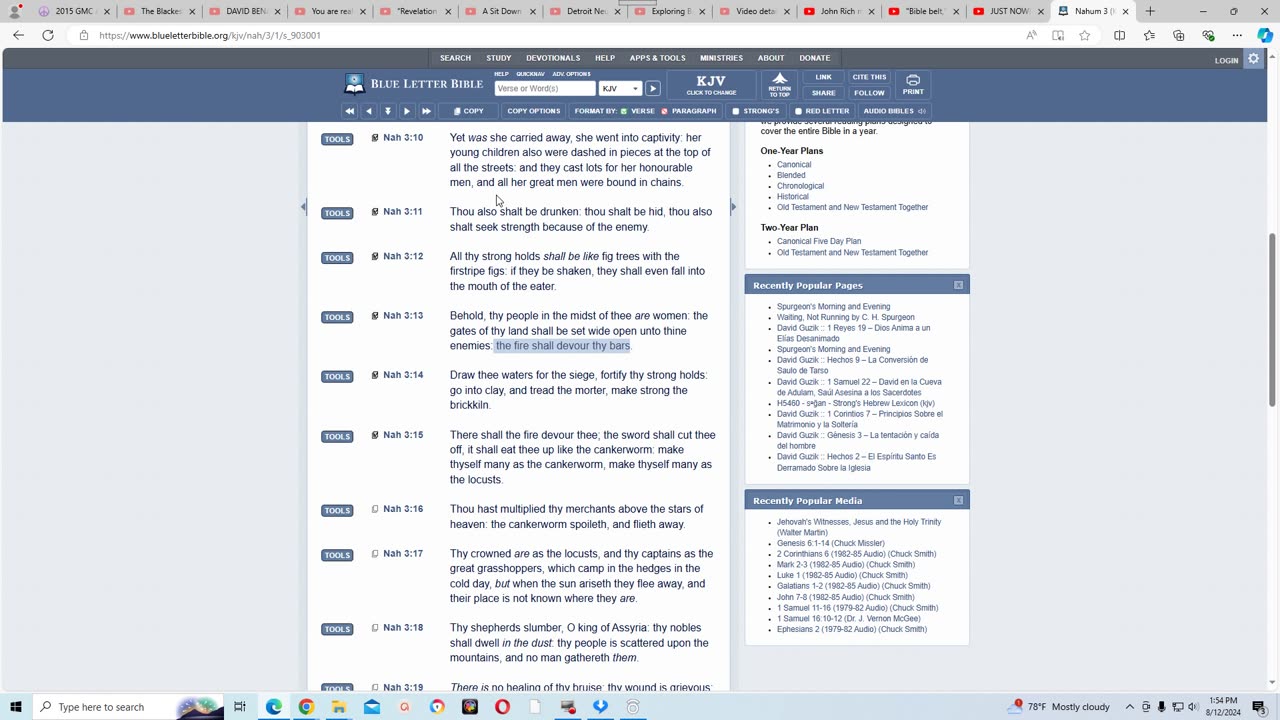Open Tools menu for Nah 3:15
This screenshot has height=720, width=1280.
pos(337,437)
